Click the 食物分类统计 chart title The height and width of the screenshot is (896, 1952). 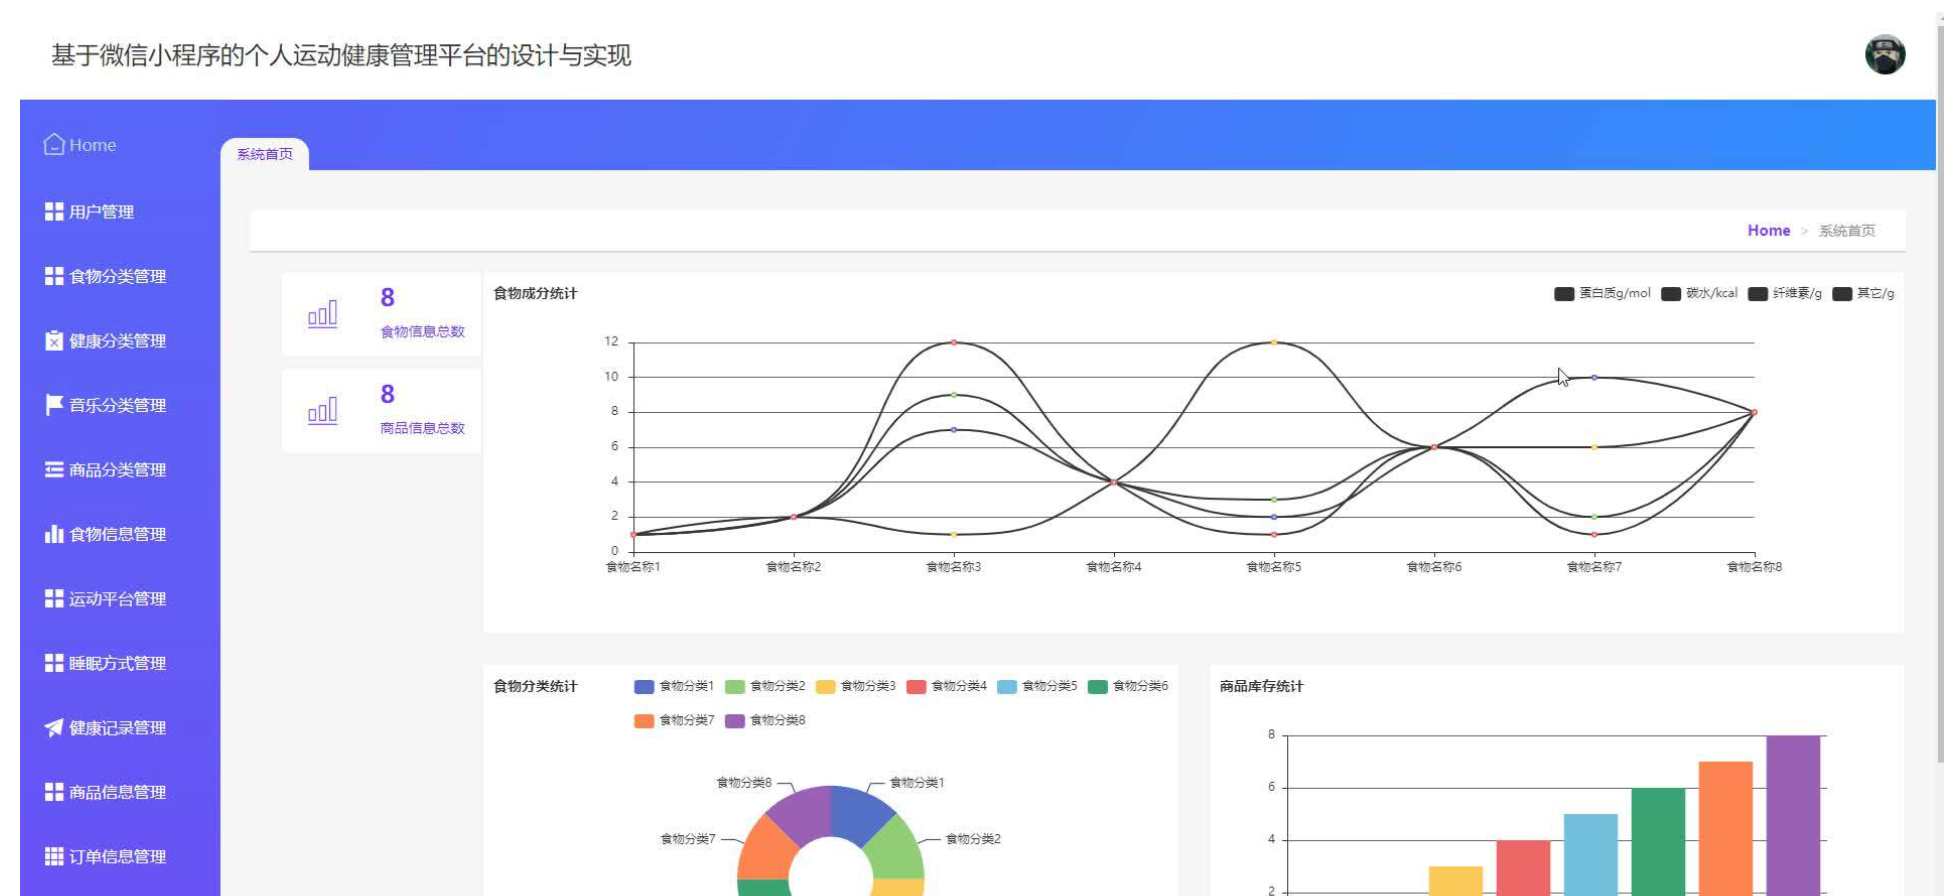coord(535,686)
